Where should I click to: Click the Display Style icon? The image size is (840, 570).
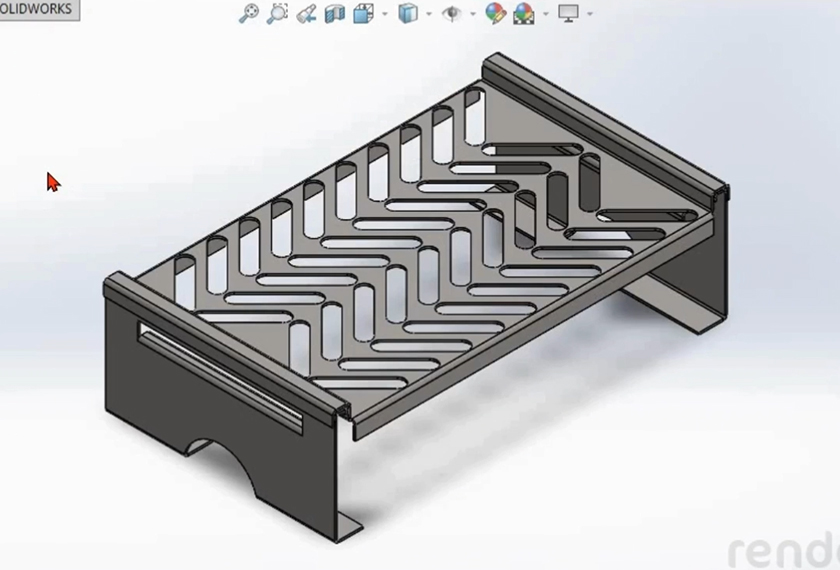pyautogui.click(x=408, y=13)
